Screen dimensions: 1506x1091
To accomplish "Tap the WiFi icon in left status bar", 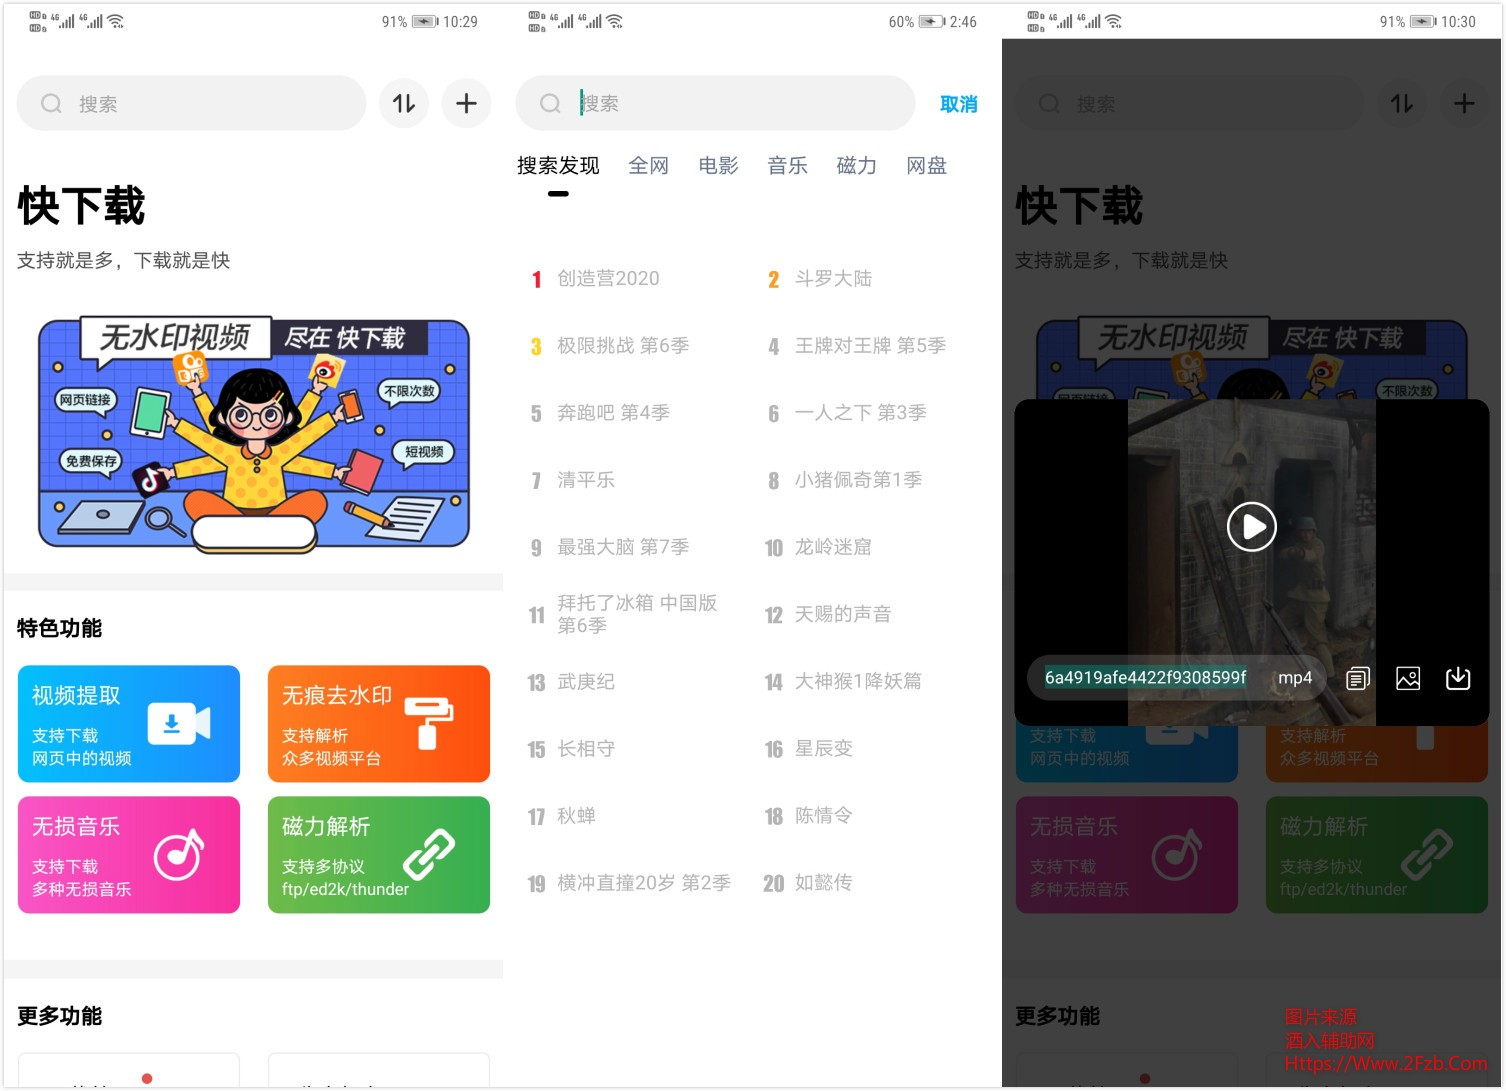I will tap(116, 21).
